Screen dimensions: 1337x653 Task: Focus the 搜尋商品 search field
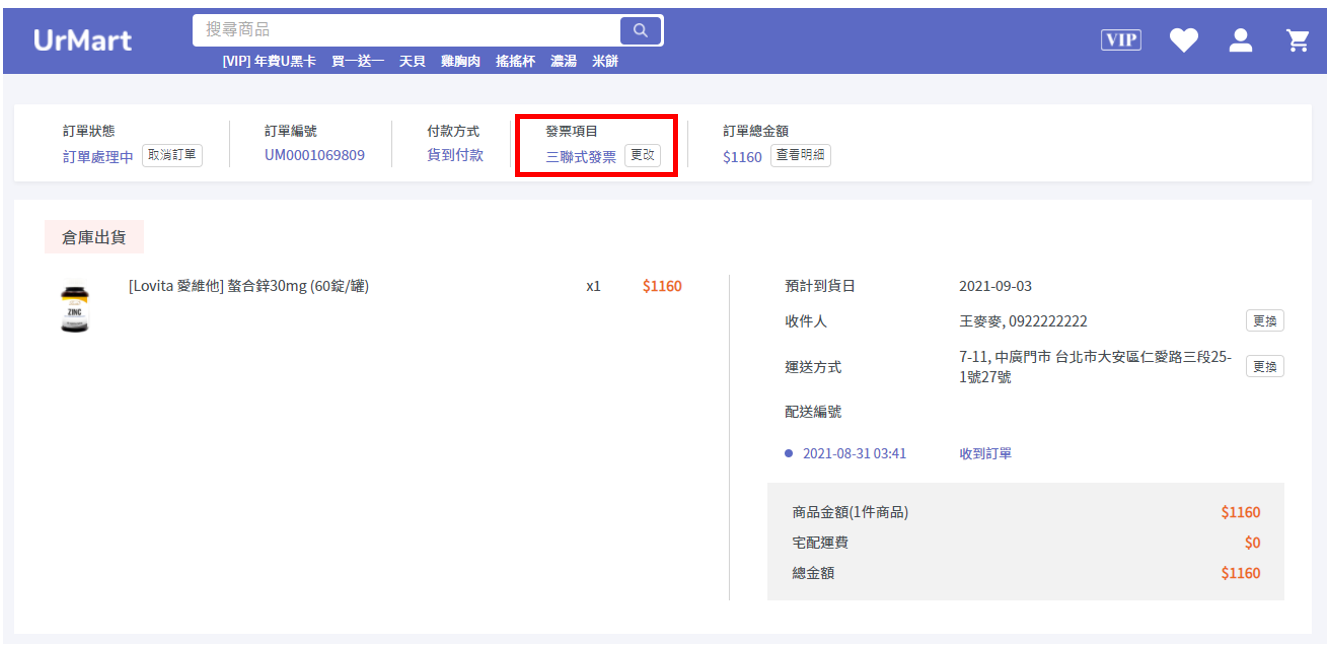click(406, 30)
